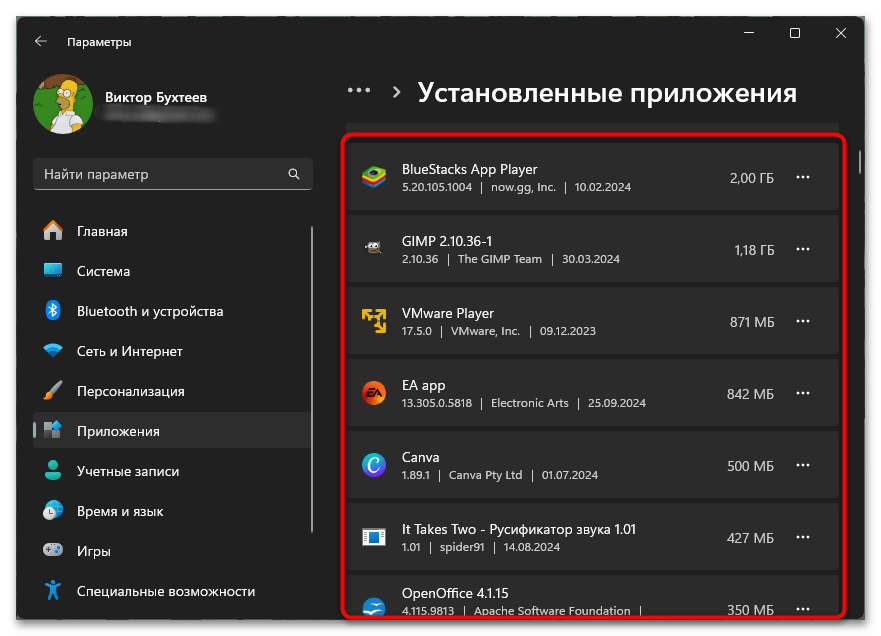Click the BlueStacks App Player icon
Image resolution: width=881 pixels, height=636 pixels.
[374, 177]
